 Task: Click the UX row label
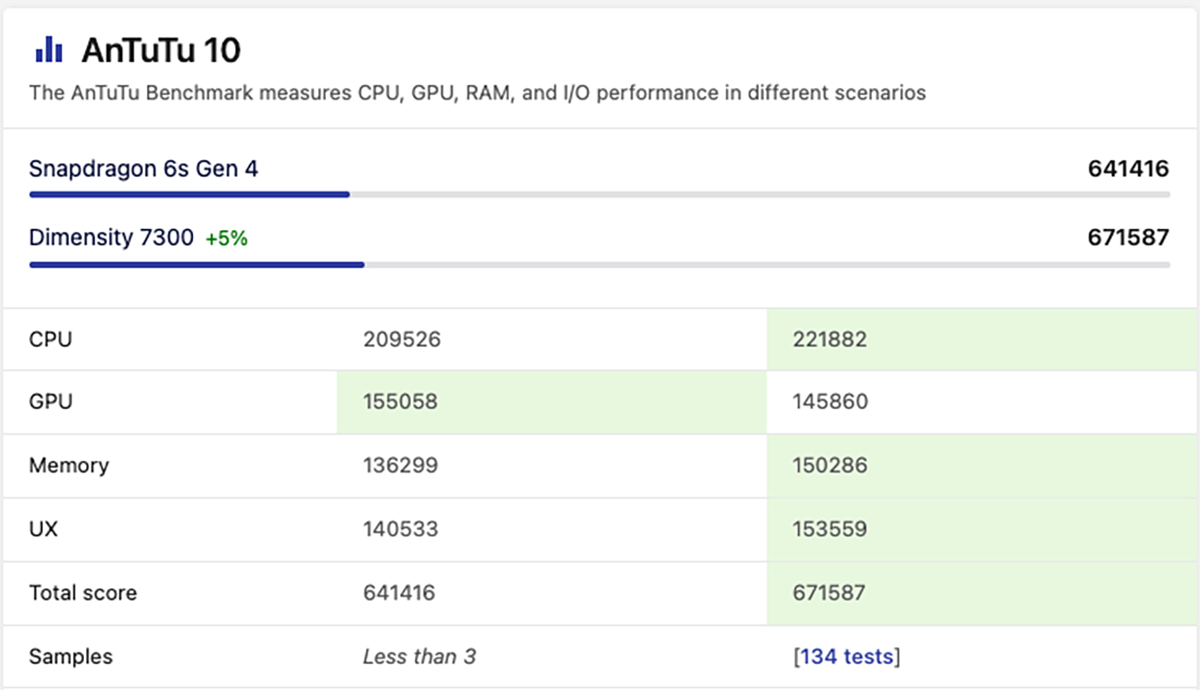pos(43,529)
